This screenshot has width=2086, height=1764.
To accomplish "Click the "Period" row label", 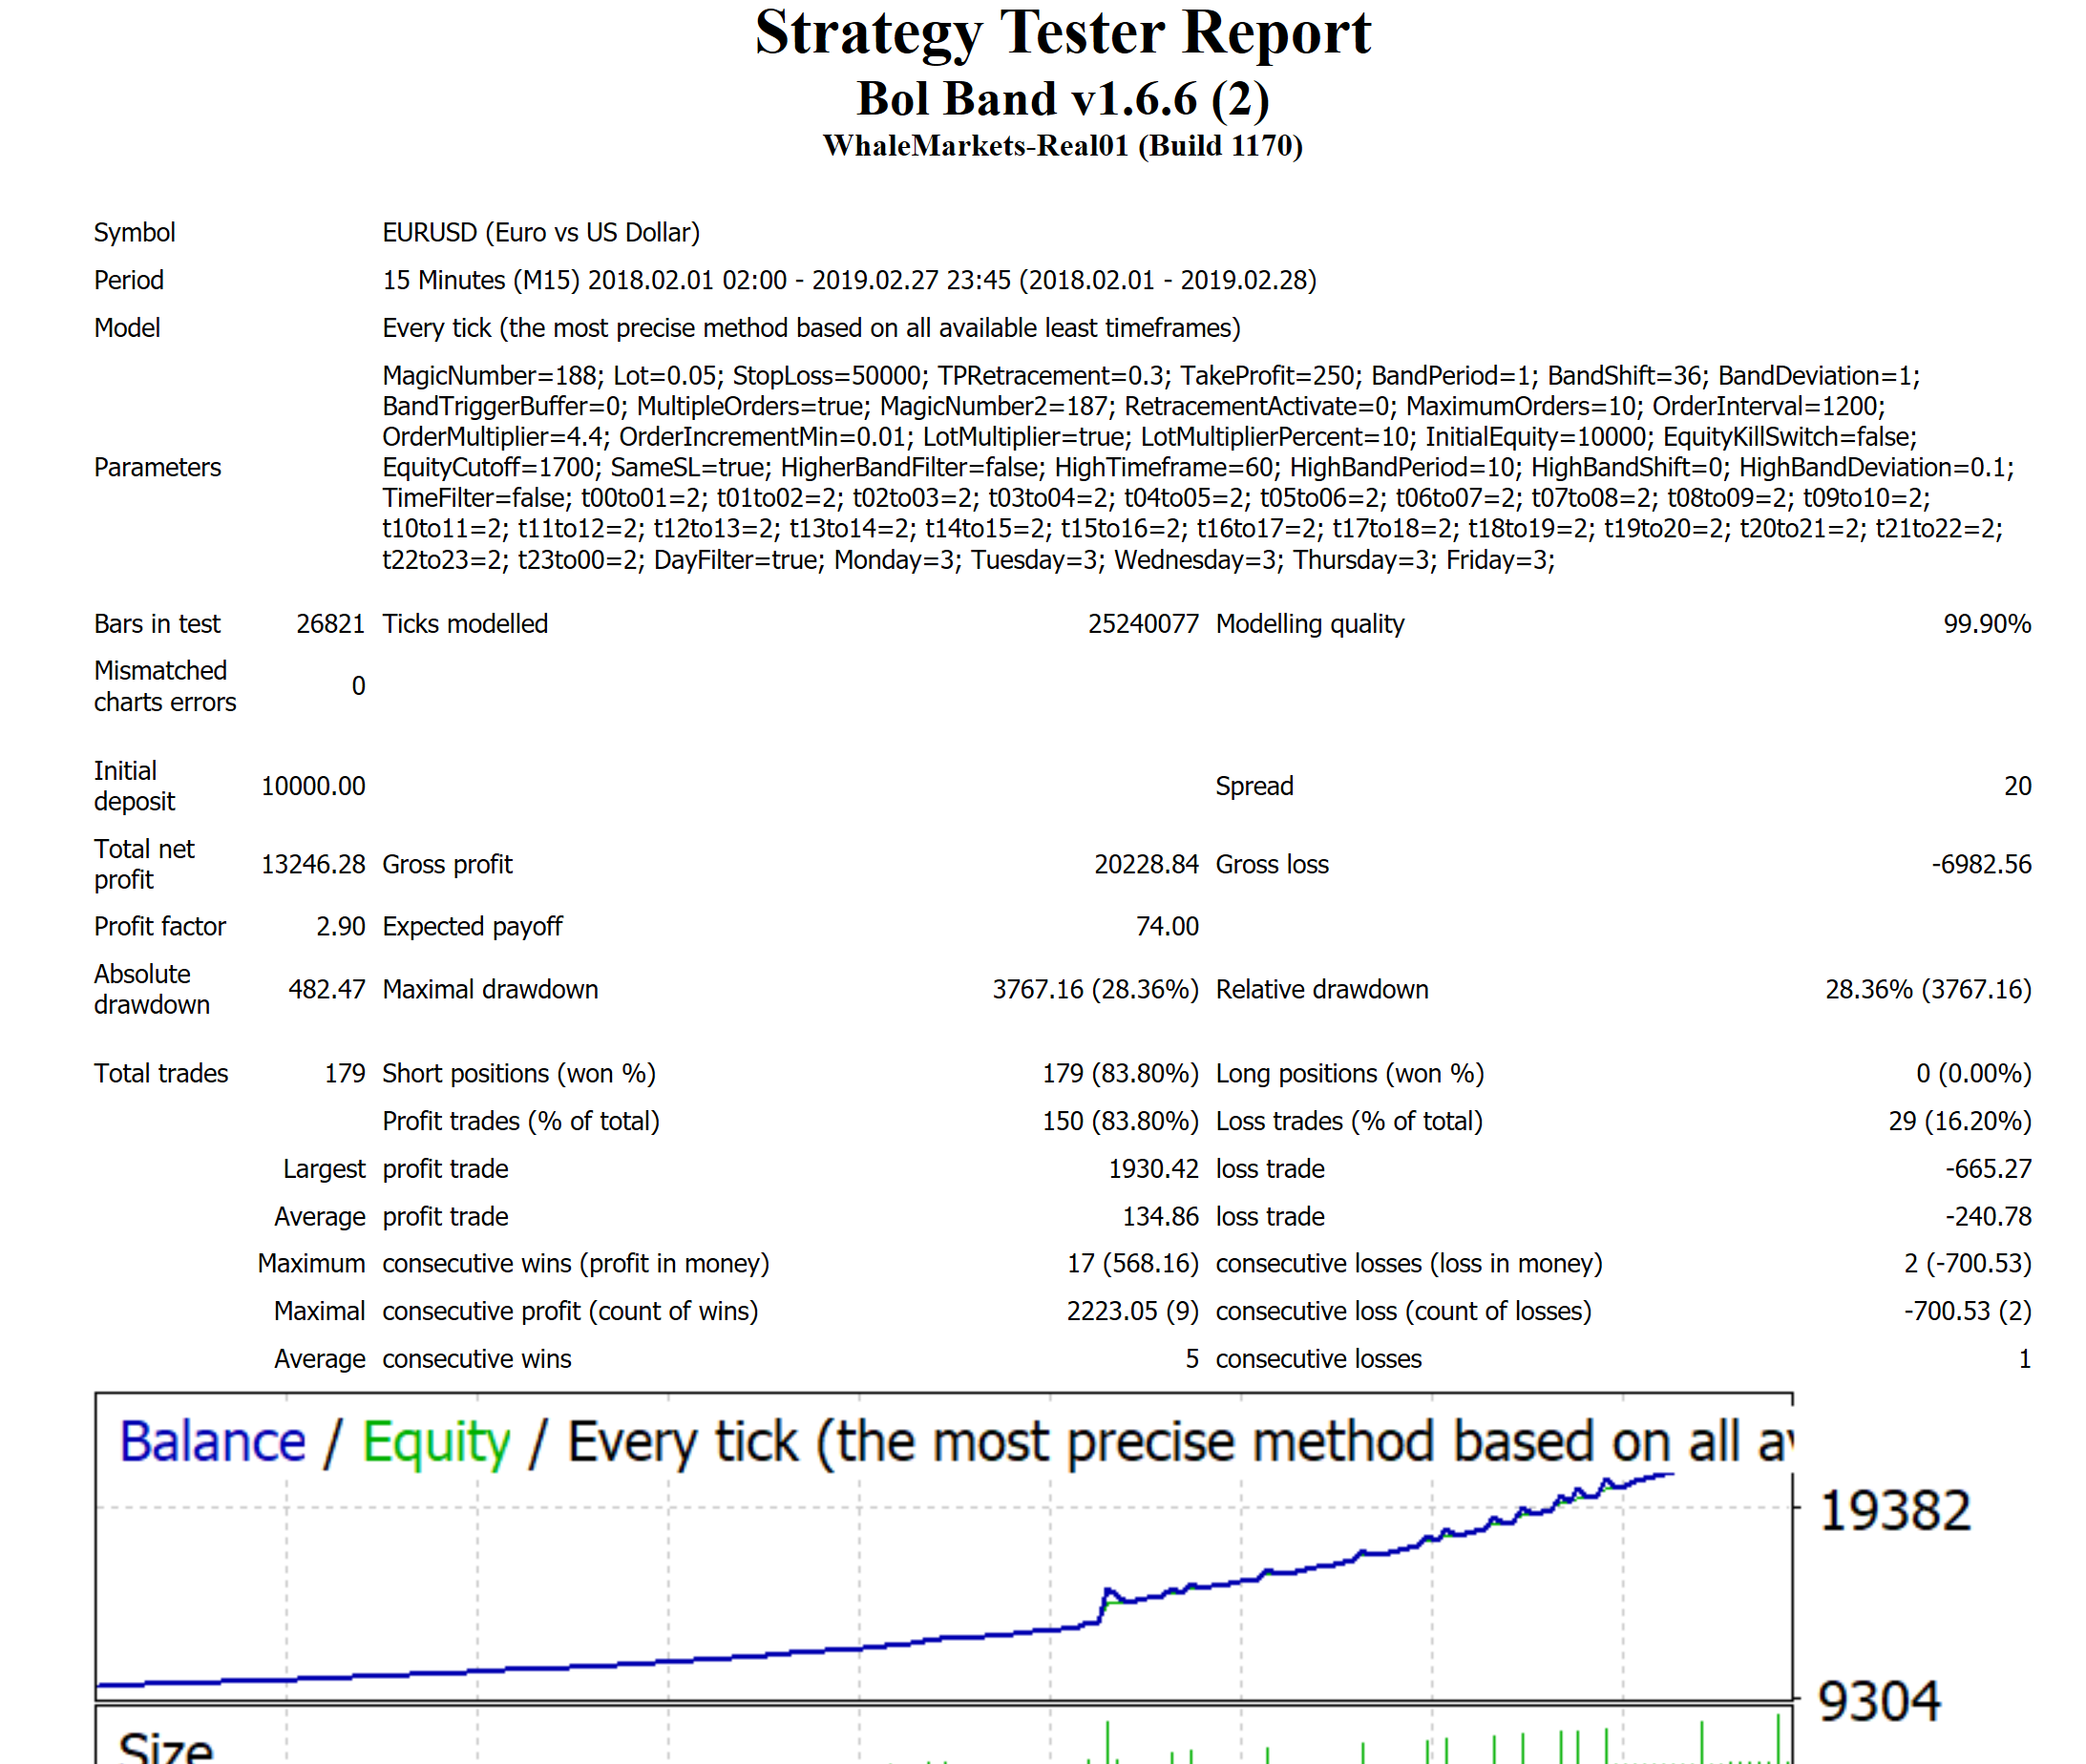I will [x=129, y=281].
